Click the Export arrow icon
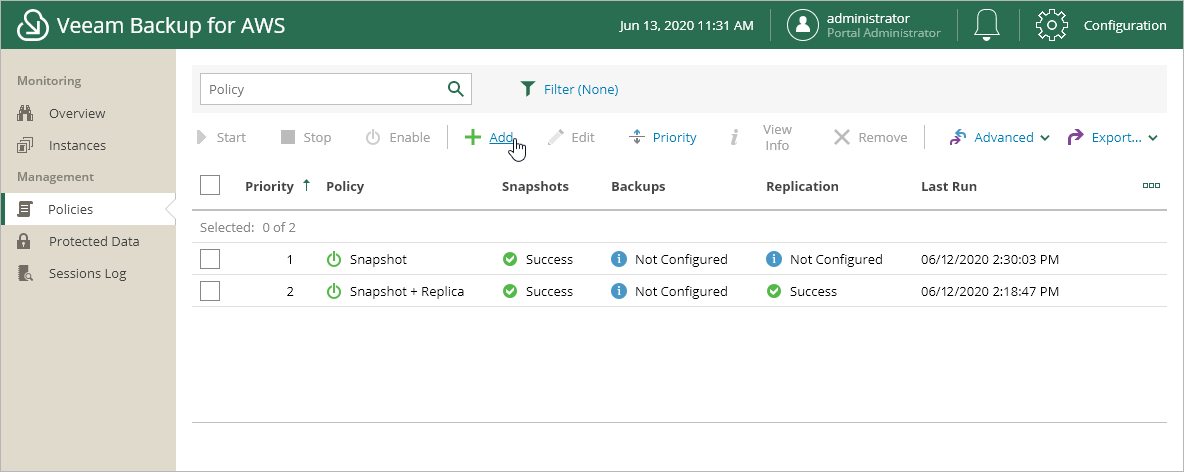Viewport: 1184px width, 472px height. click(x=1075, y=137)
